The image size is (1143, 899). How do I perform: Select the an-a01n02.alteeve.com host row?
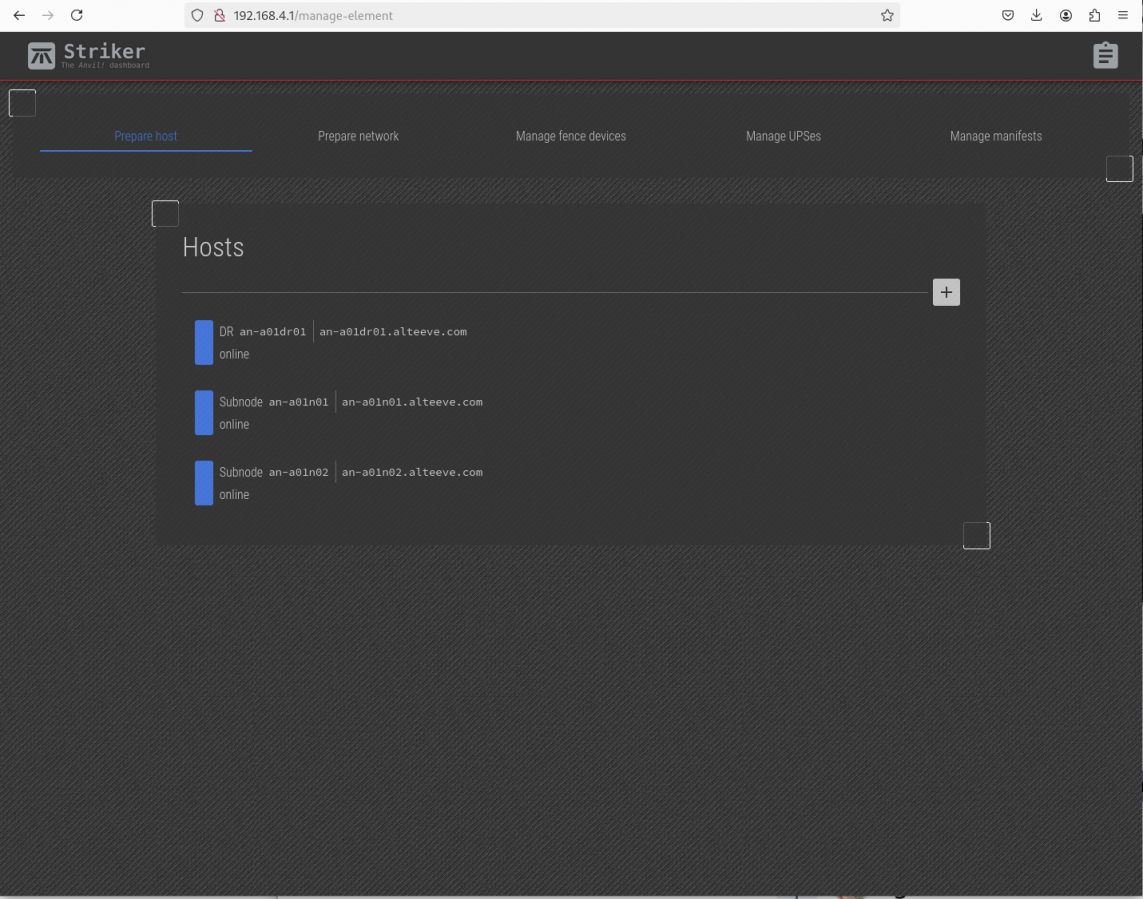coord(411,472)
